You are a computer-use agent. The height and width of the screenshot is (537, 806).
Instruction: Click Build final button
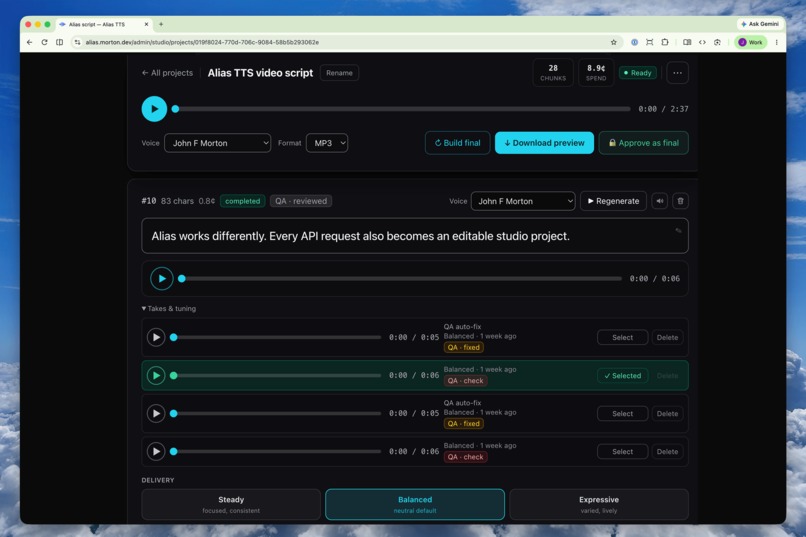[457, 143]
